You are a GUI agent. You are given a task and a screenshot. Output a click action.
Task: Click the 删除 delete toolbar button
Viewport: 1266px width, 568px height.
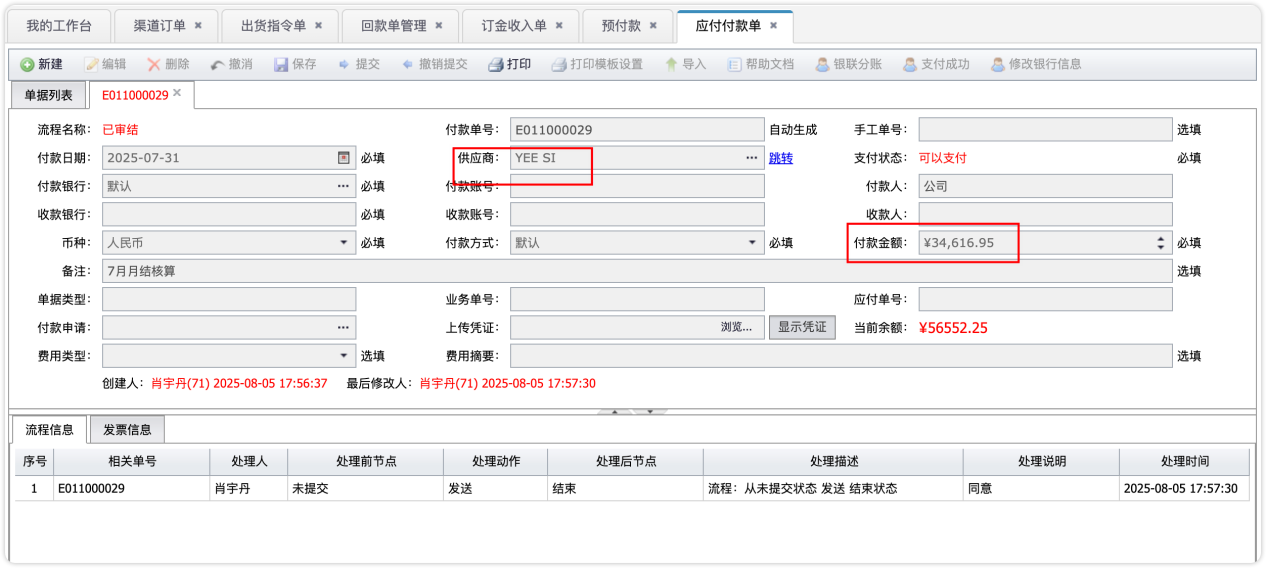point(168,64)
